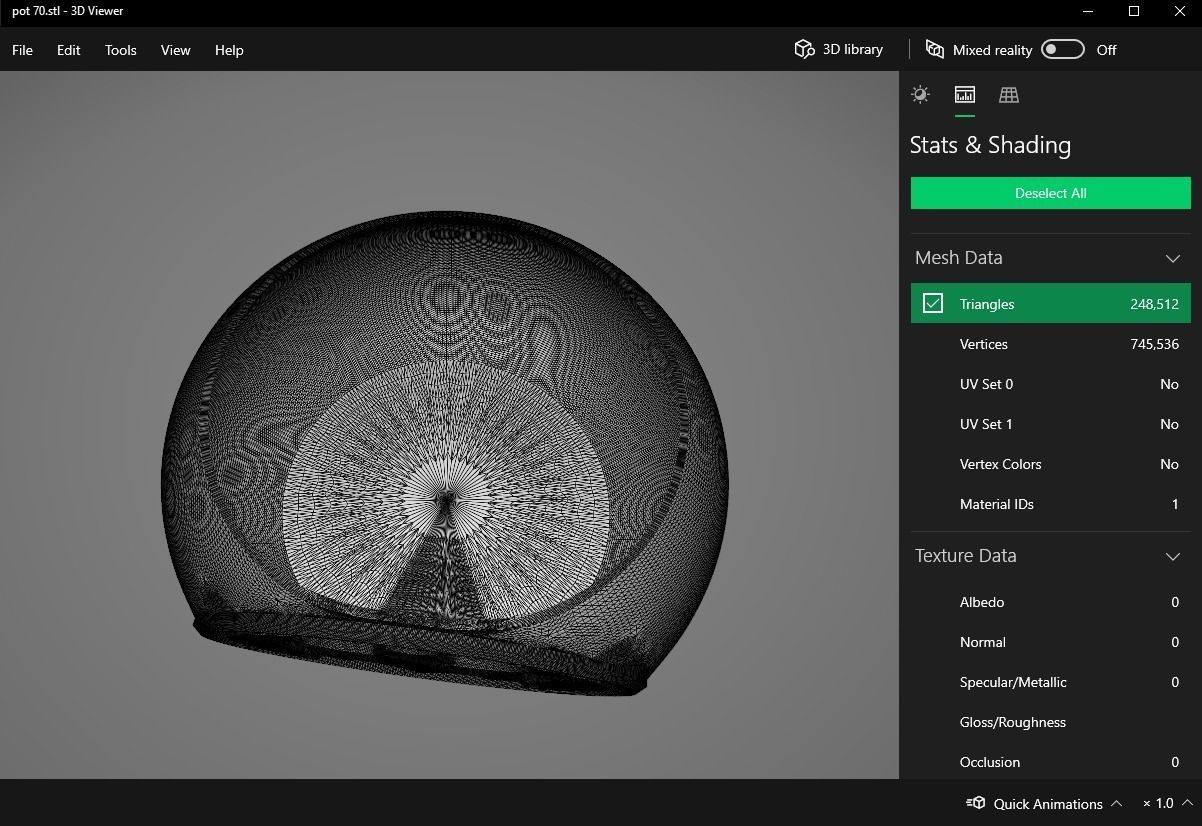This screenshot has height=826, width=1202.
Task: Click the Deselect All button
Action: pos(1050,193)
